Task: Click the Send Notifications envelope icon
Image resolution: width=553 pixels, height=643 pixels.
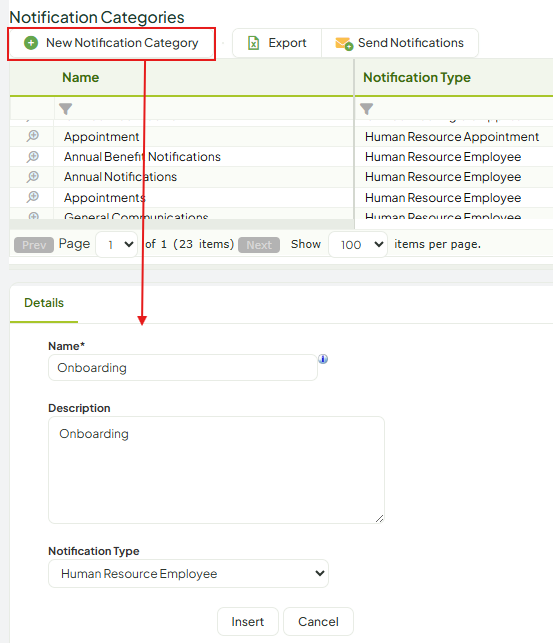Action: click(344, 43)
